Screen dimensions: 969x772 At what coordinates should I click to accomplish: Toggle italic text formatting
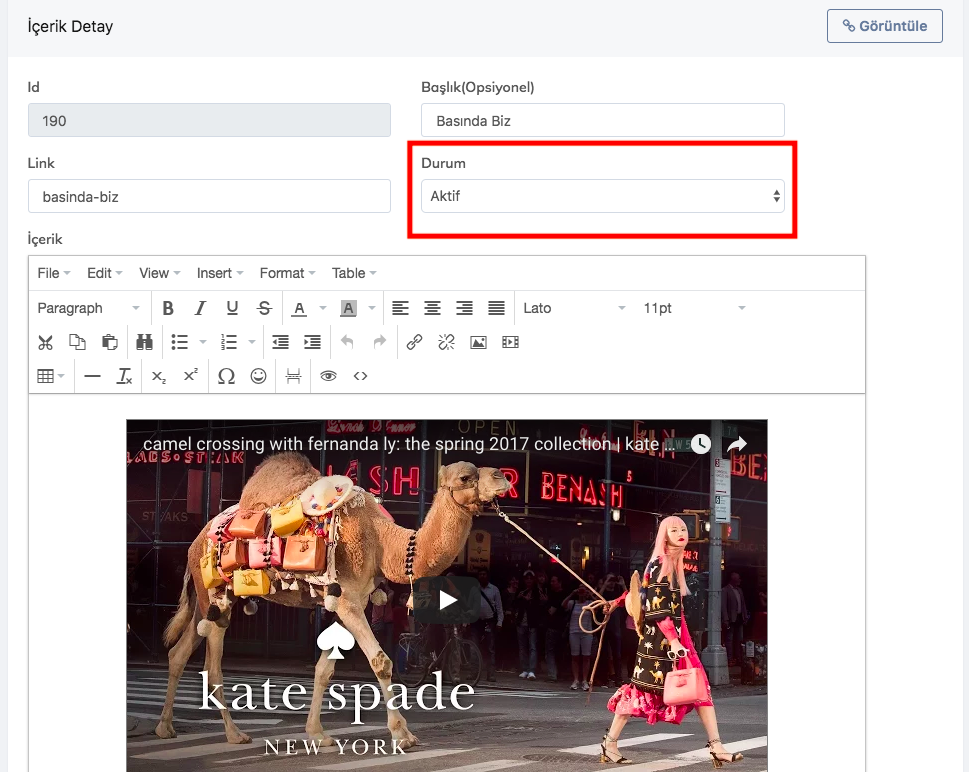click(200, 308)
